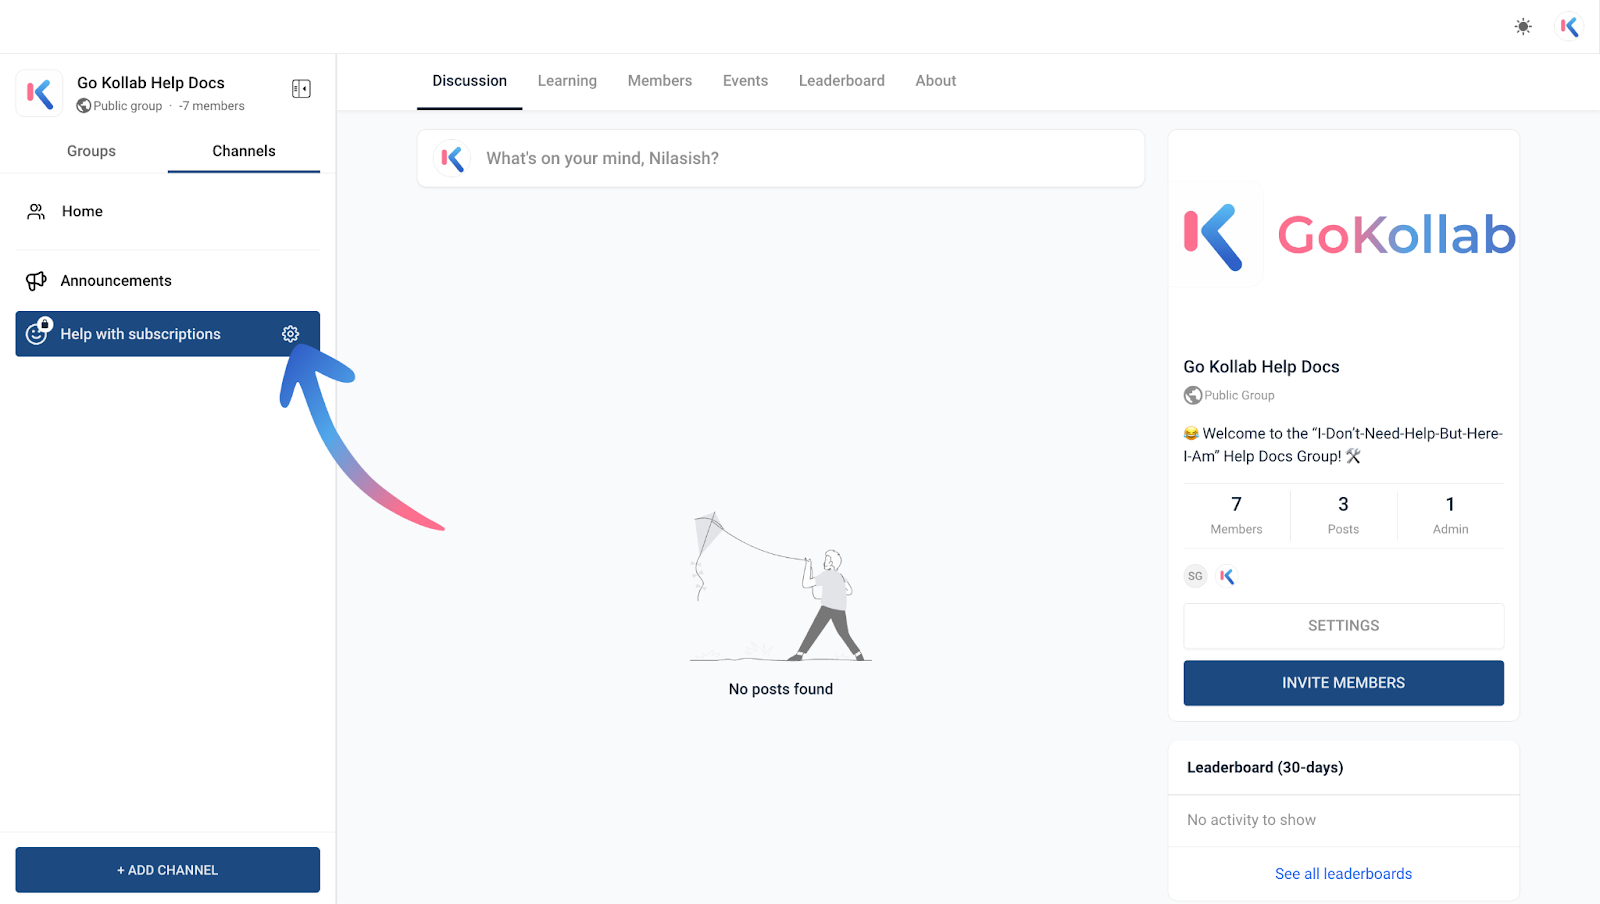The width and height of the screenshot is (1600, 904).
Task: Click the Leaderboard (30-days) heading
Action: tap(1265, 768)
